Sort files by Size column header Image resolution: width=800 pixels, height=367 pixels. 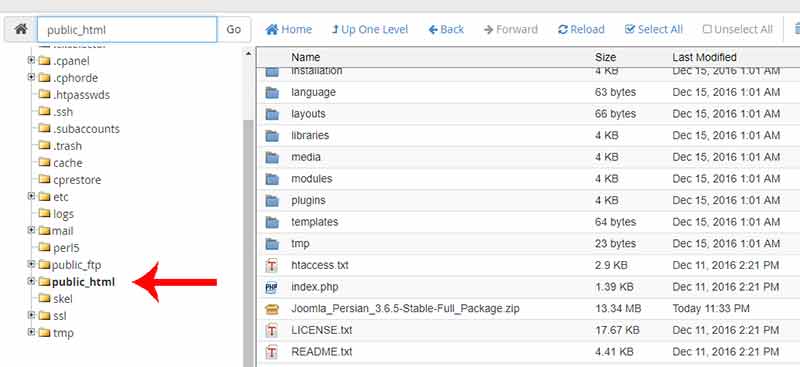tap(605, 57)
